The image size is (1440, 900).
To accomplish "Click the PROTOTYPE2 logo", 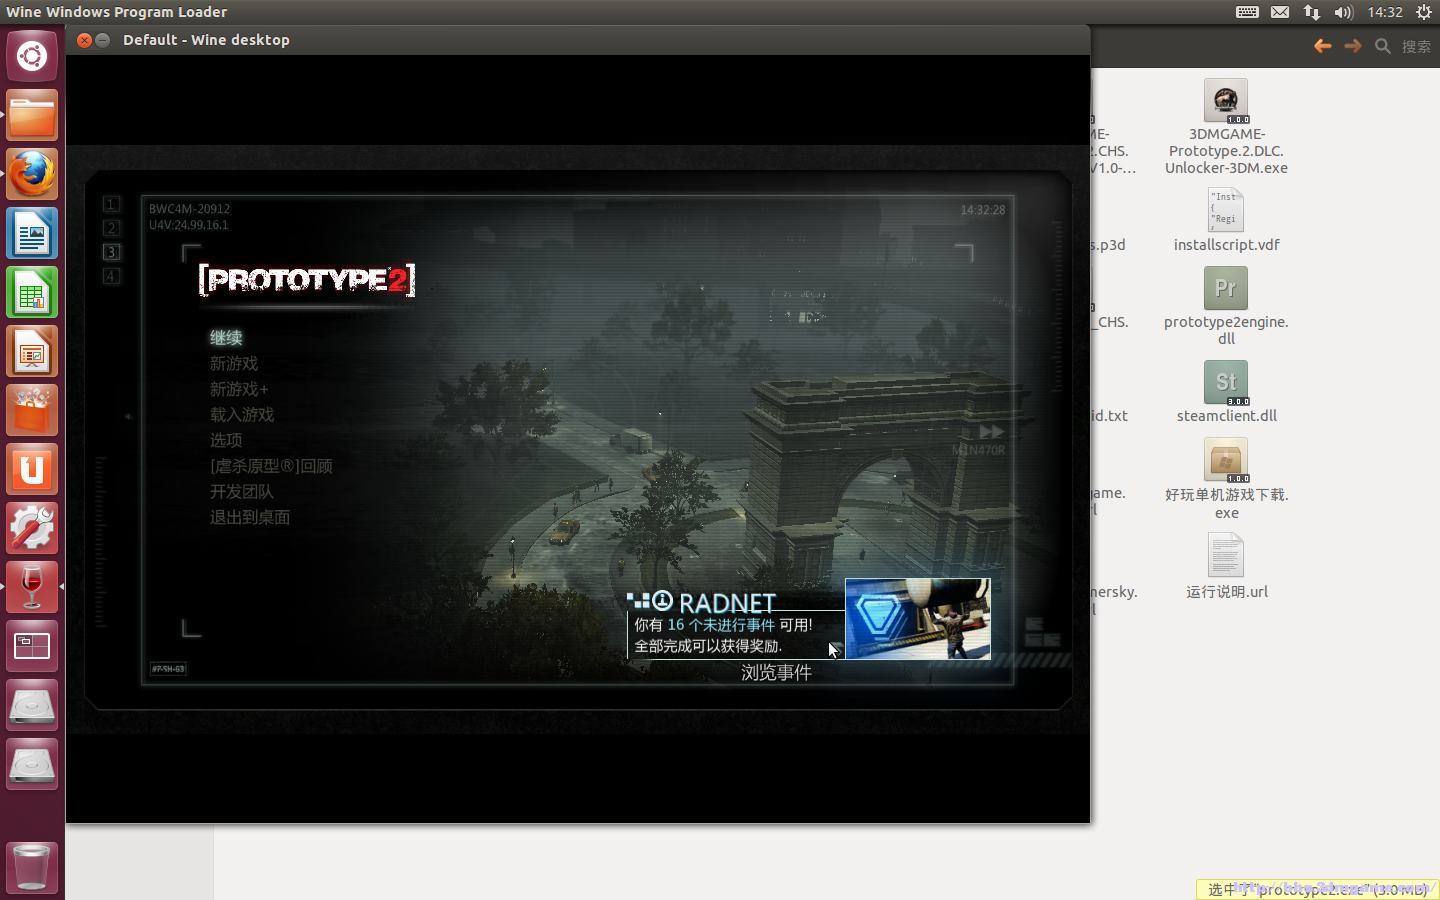I will click(307, 280).
